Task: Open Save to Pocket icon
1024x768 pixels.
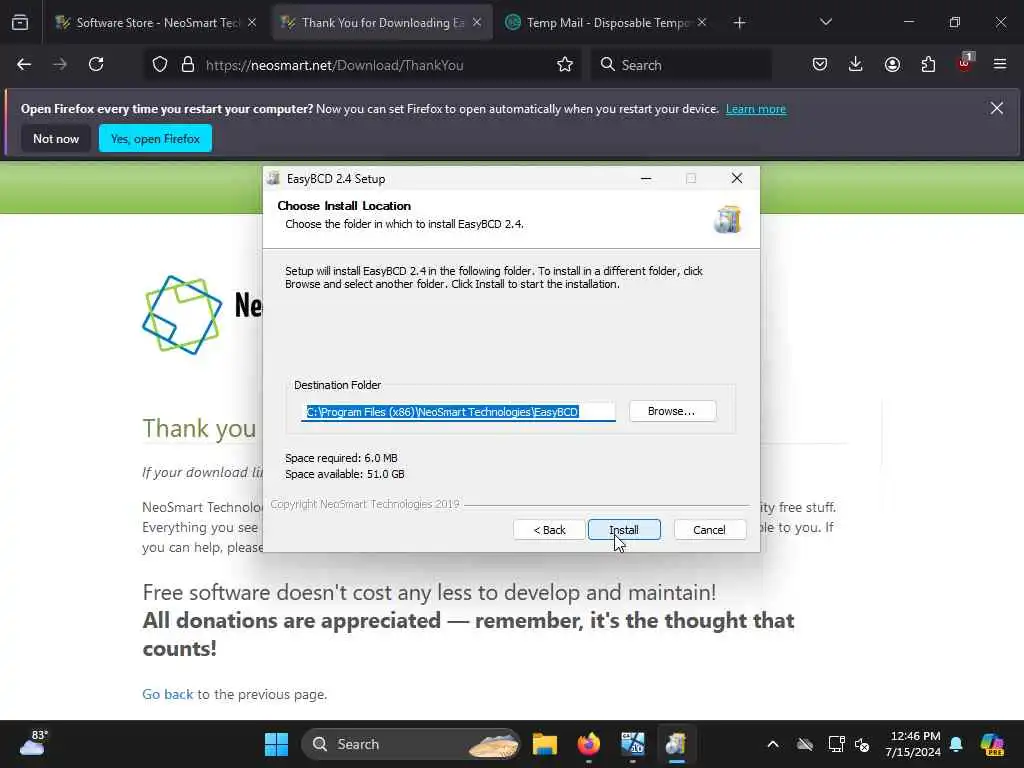Action: (820, 65)
